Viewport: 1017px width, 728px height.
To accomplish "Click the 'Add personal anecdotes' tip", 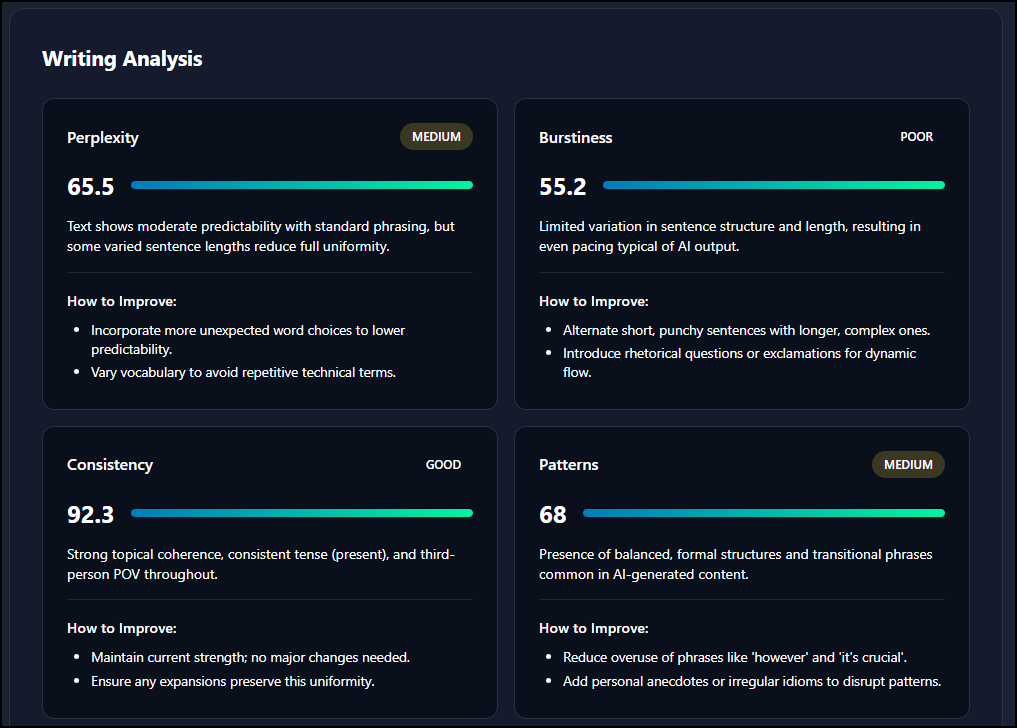I will click(751, 682).
